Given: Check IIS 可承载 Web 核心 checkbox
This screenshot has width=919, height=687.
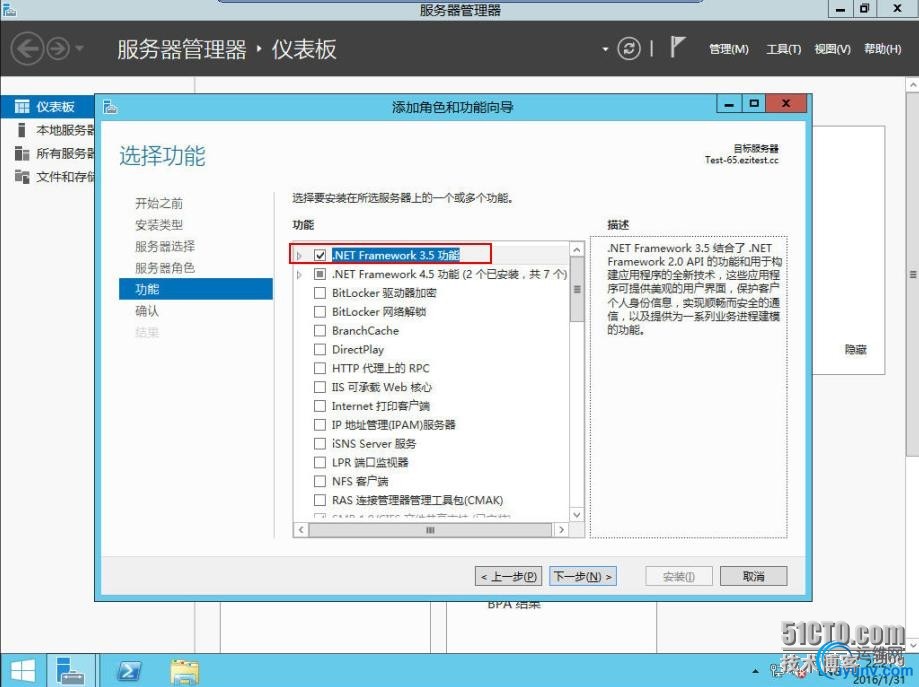Looking at the screenshot, I should click(x=320, y=387).
